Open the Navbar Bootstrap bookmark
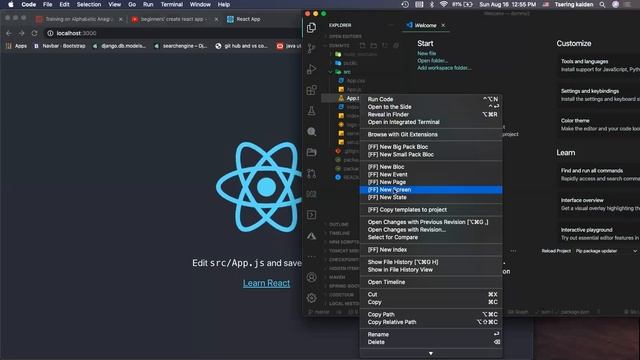The height and width of the screenshot is (360, 640). (60, 46)
